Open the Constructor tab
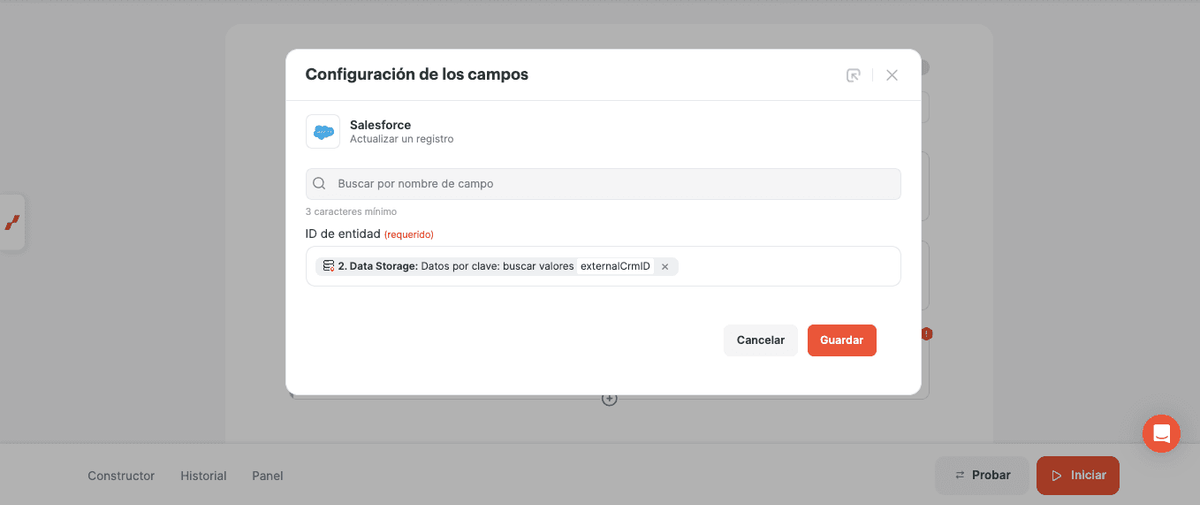 pos(121,476)
